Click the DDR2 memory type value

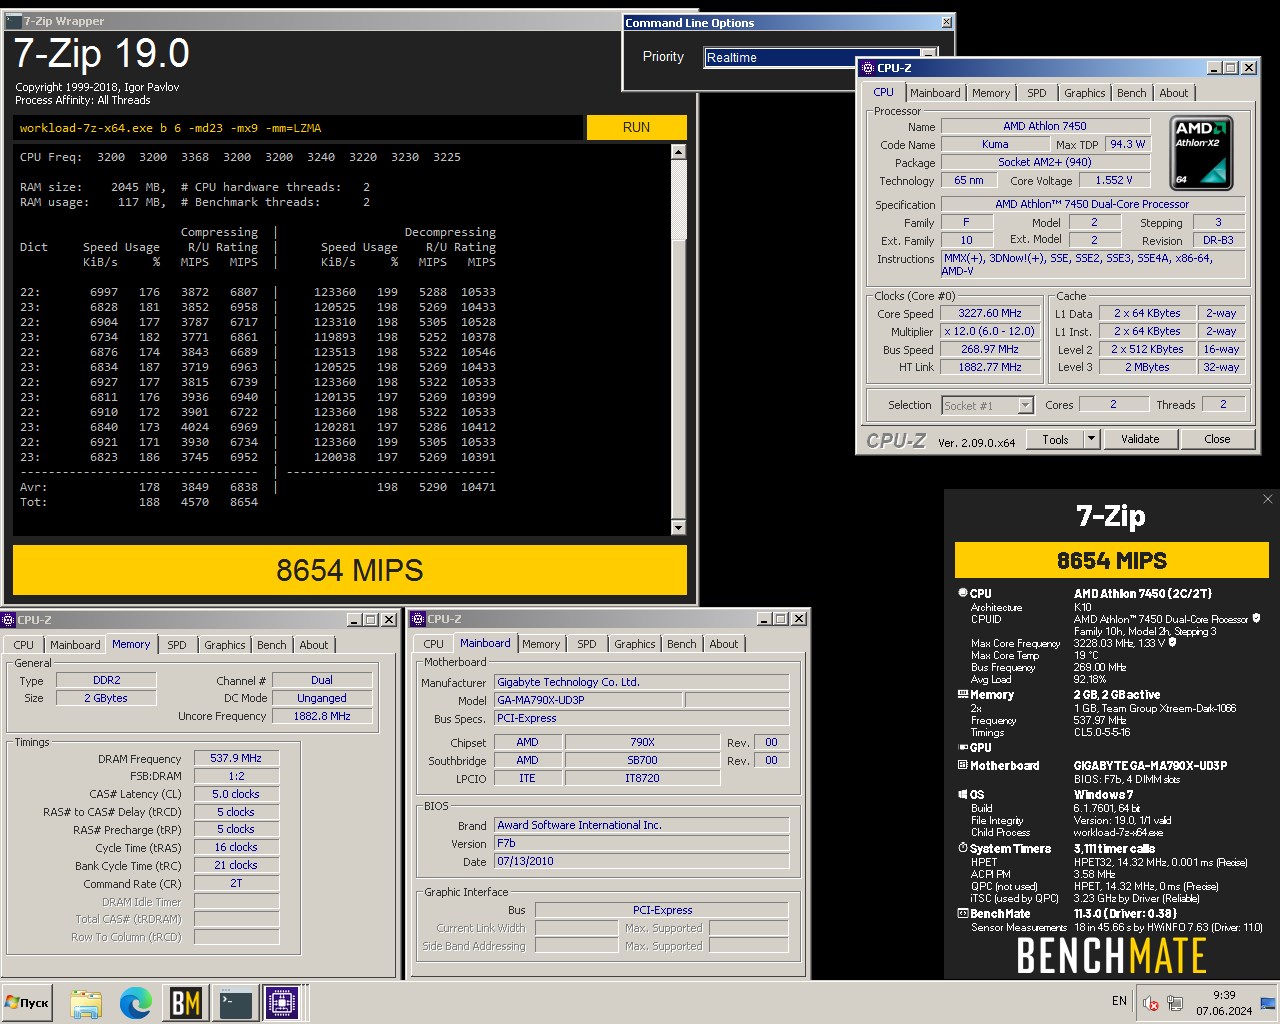pyautogui.click(x=106, y=680)
